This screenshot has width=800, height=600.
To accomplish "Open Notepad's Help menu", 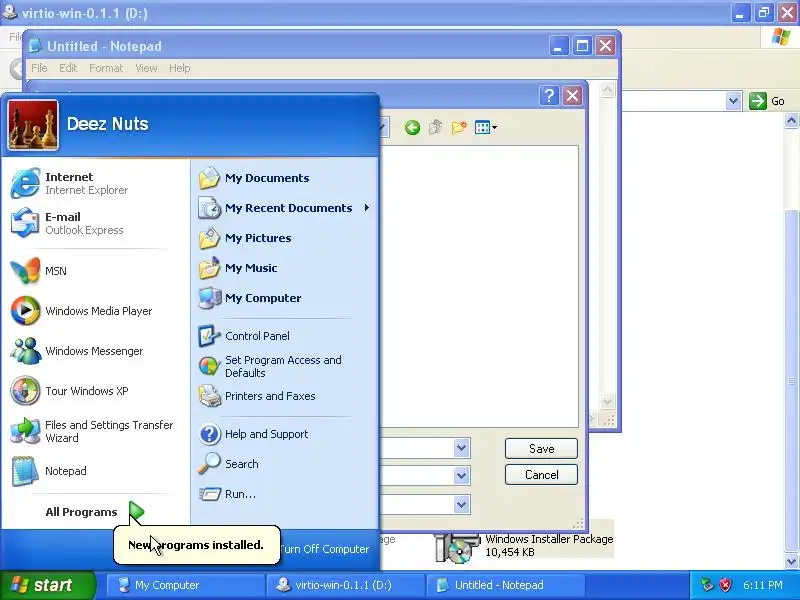I will click(x=180, y=68).
